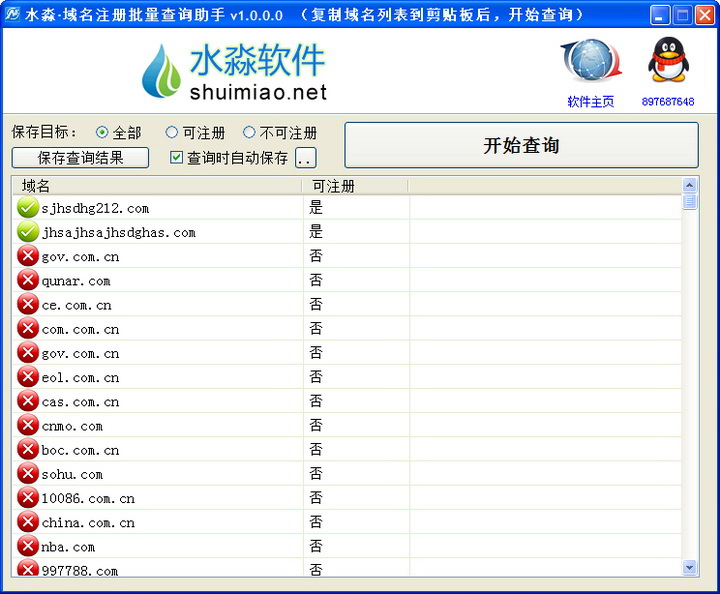
Task: Open the software homepage globe icon
Action: point(591,62)
